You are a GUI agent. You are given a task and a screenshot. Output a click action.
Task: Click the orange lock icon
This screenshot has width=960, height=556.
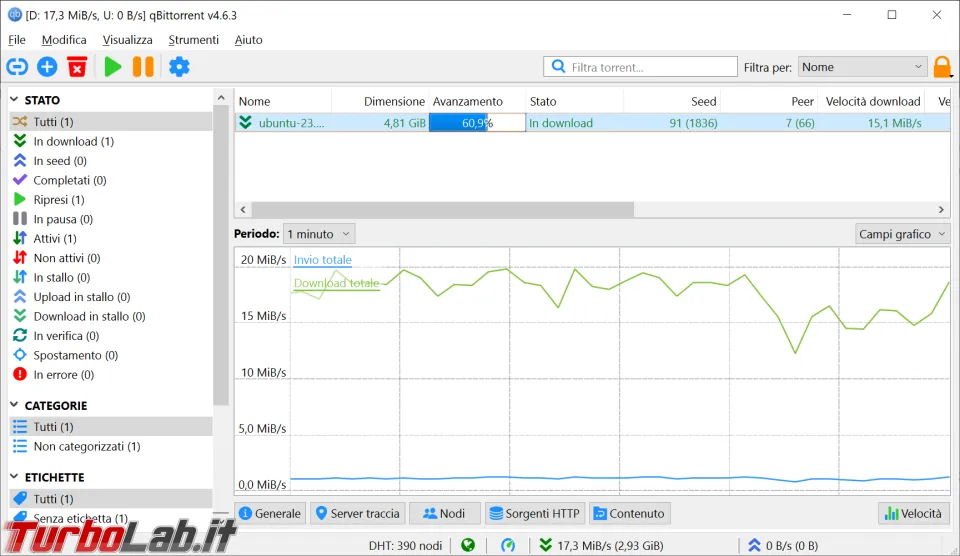(x=942, y=67)
